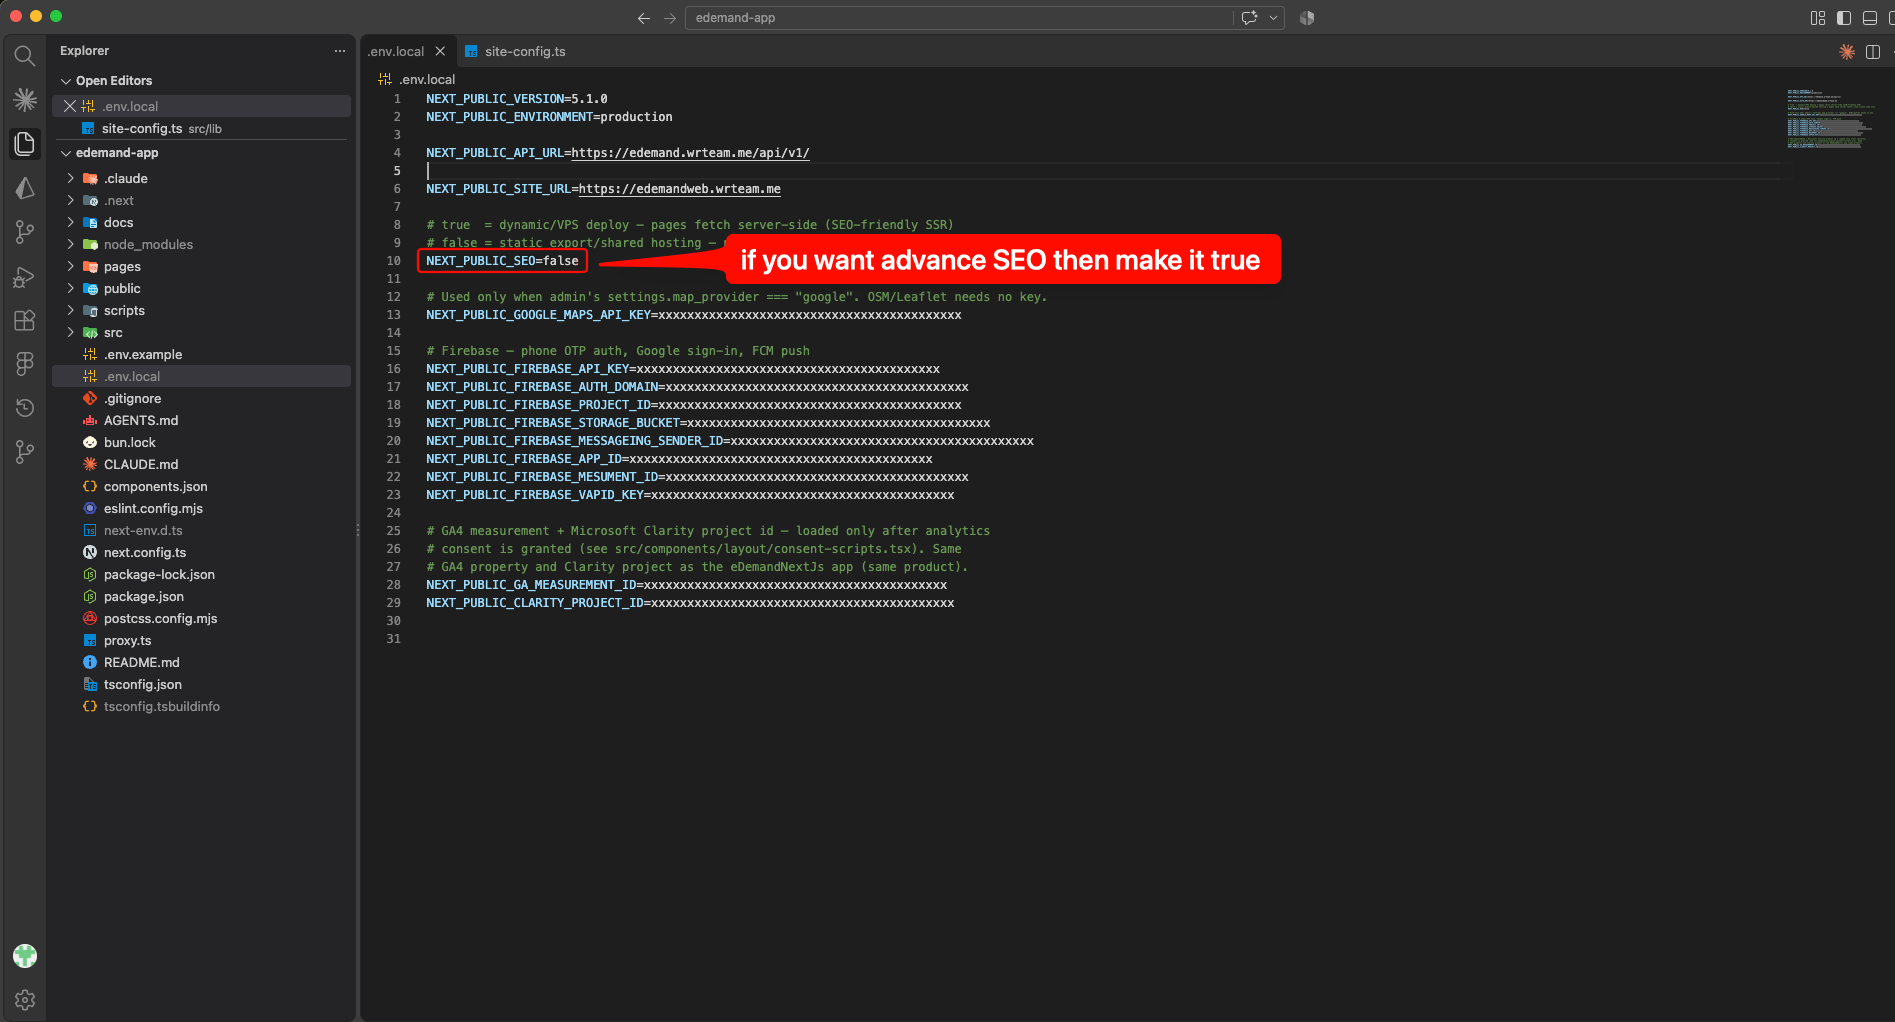
Task: Open the Run and Debug view
Action: (25, 277)
